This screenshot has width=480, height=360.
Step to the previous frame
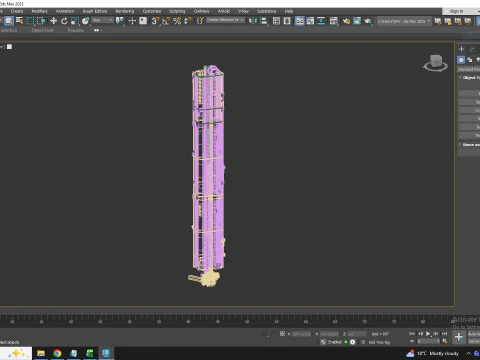click(x=420, y=334)
